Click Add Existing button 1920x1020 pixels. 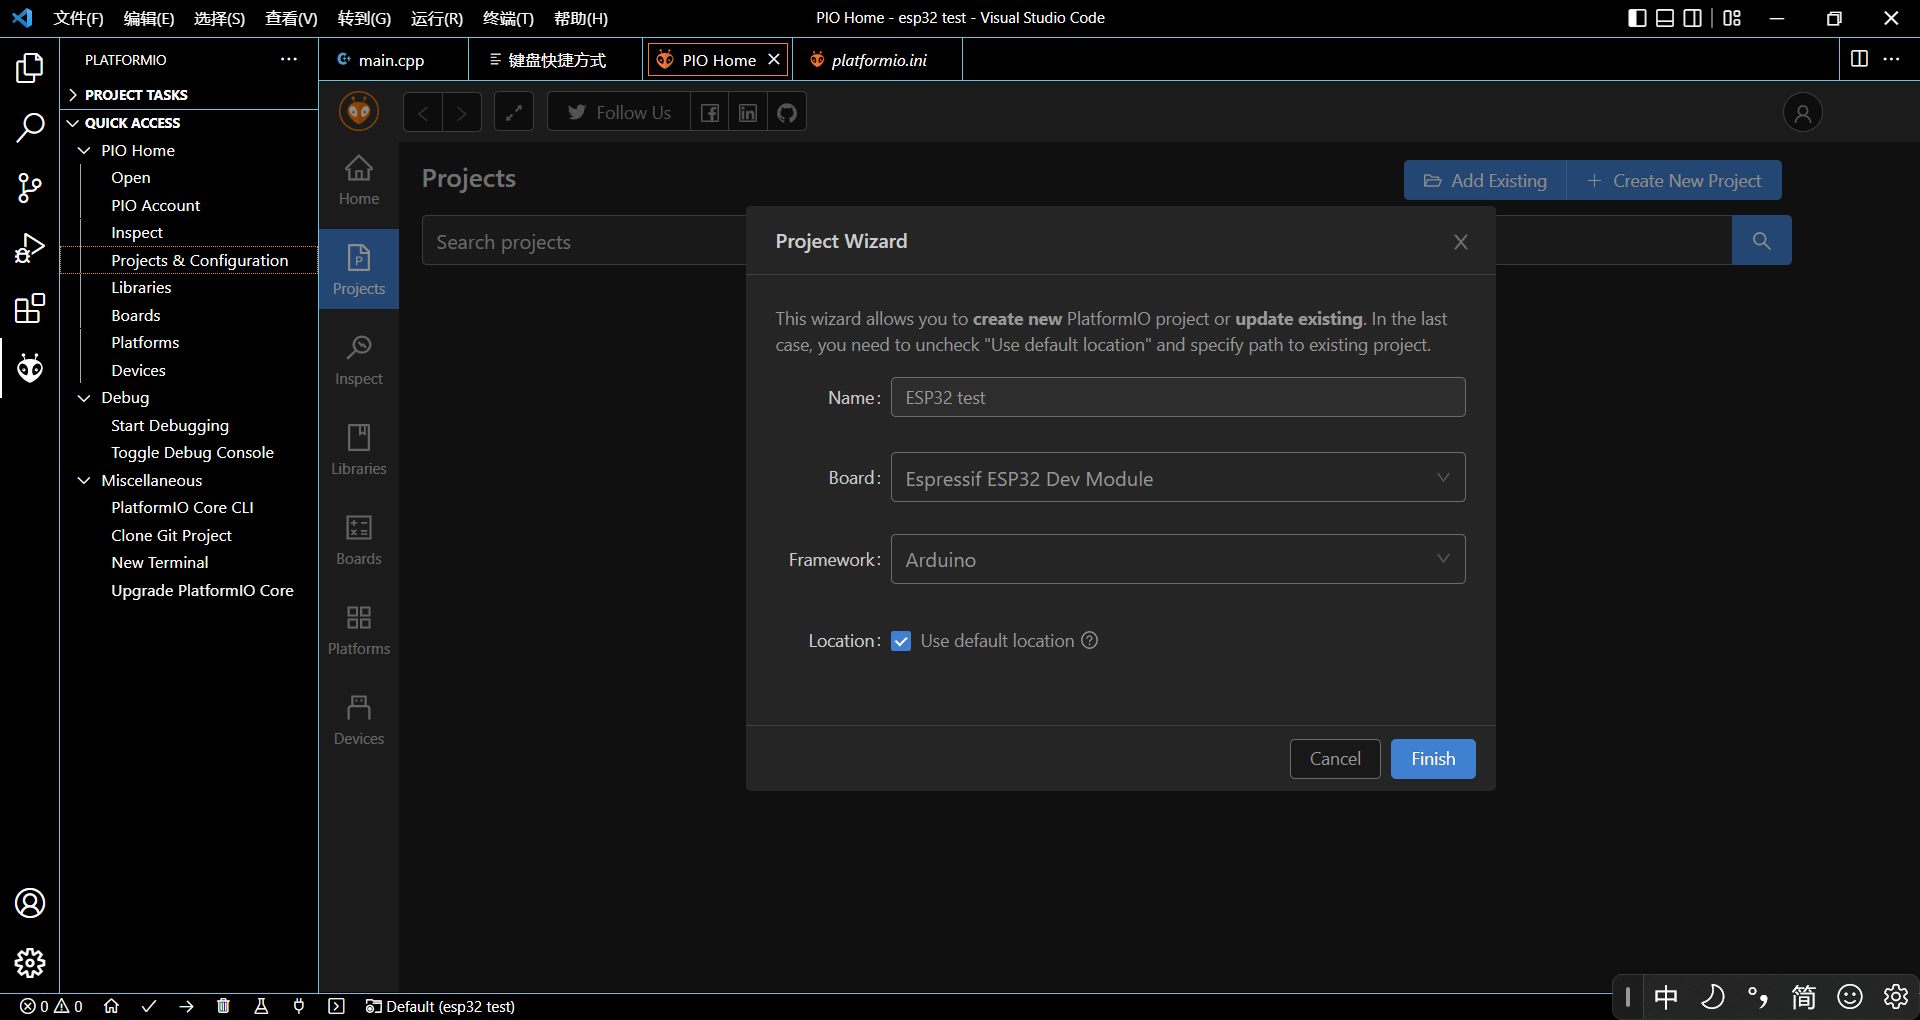1485,181
